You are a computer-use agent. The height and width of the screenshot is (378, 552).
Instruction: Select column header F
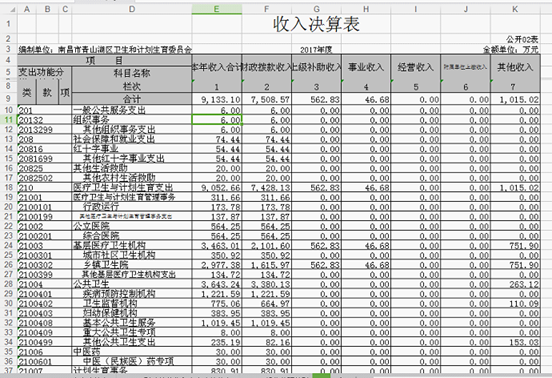(266, 9)
